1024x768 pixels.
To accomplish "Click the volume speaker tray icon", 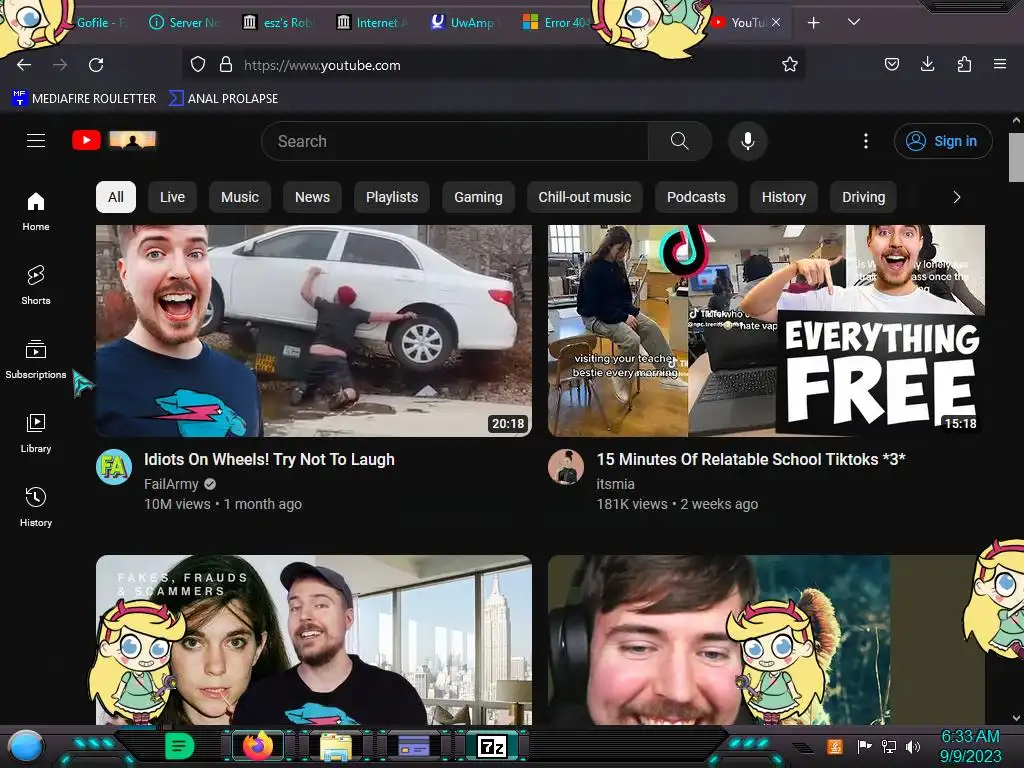I will [913, 746].
